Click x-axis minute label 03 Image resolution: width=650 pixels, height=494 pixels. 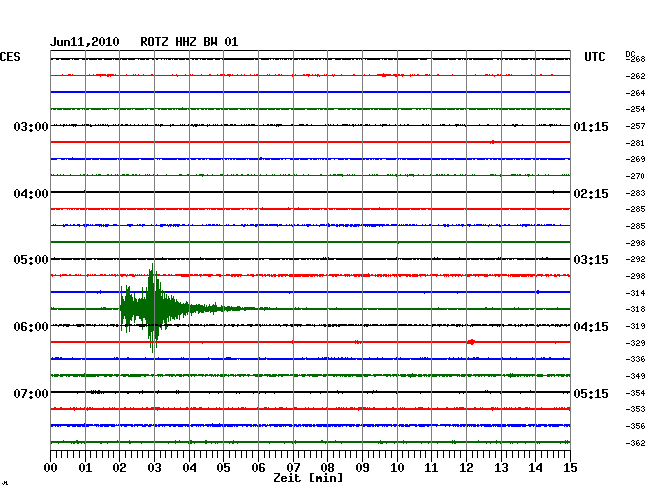click(154, 468)
